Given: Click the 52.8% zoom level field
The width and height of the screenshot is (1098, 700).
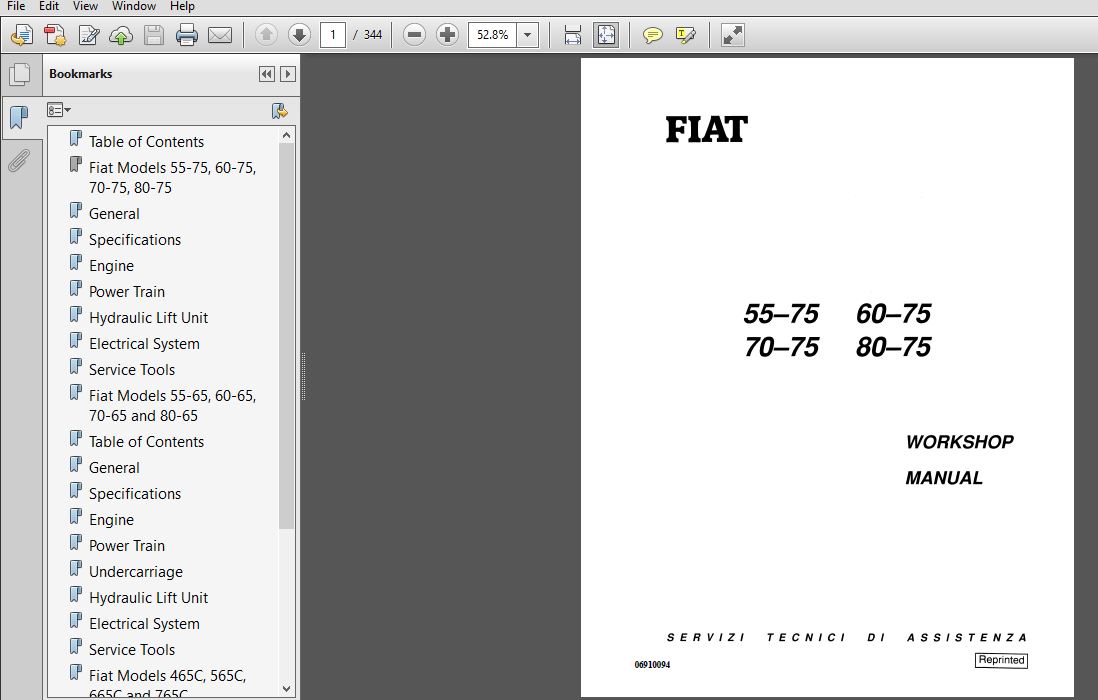Looking at the screenshot, I should pyautogui.click(x=492, y=34).
